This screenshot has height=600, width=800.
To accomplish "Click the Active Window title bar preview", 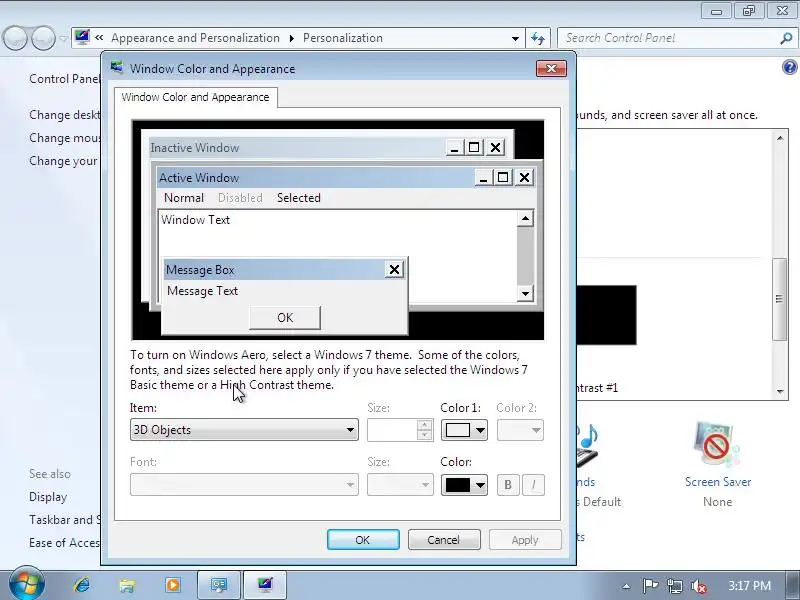I will 315,178.
